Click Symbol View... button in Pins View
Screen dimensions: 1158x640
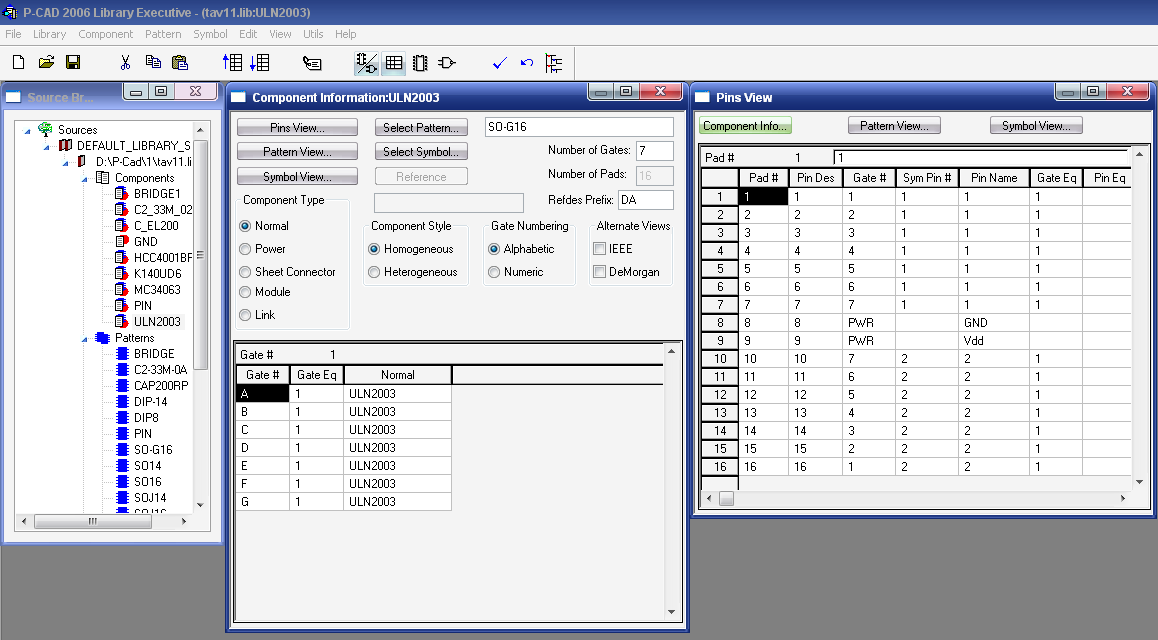pos(1036,126)
